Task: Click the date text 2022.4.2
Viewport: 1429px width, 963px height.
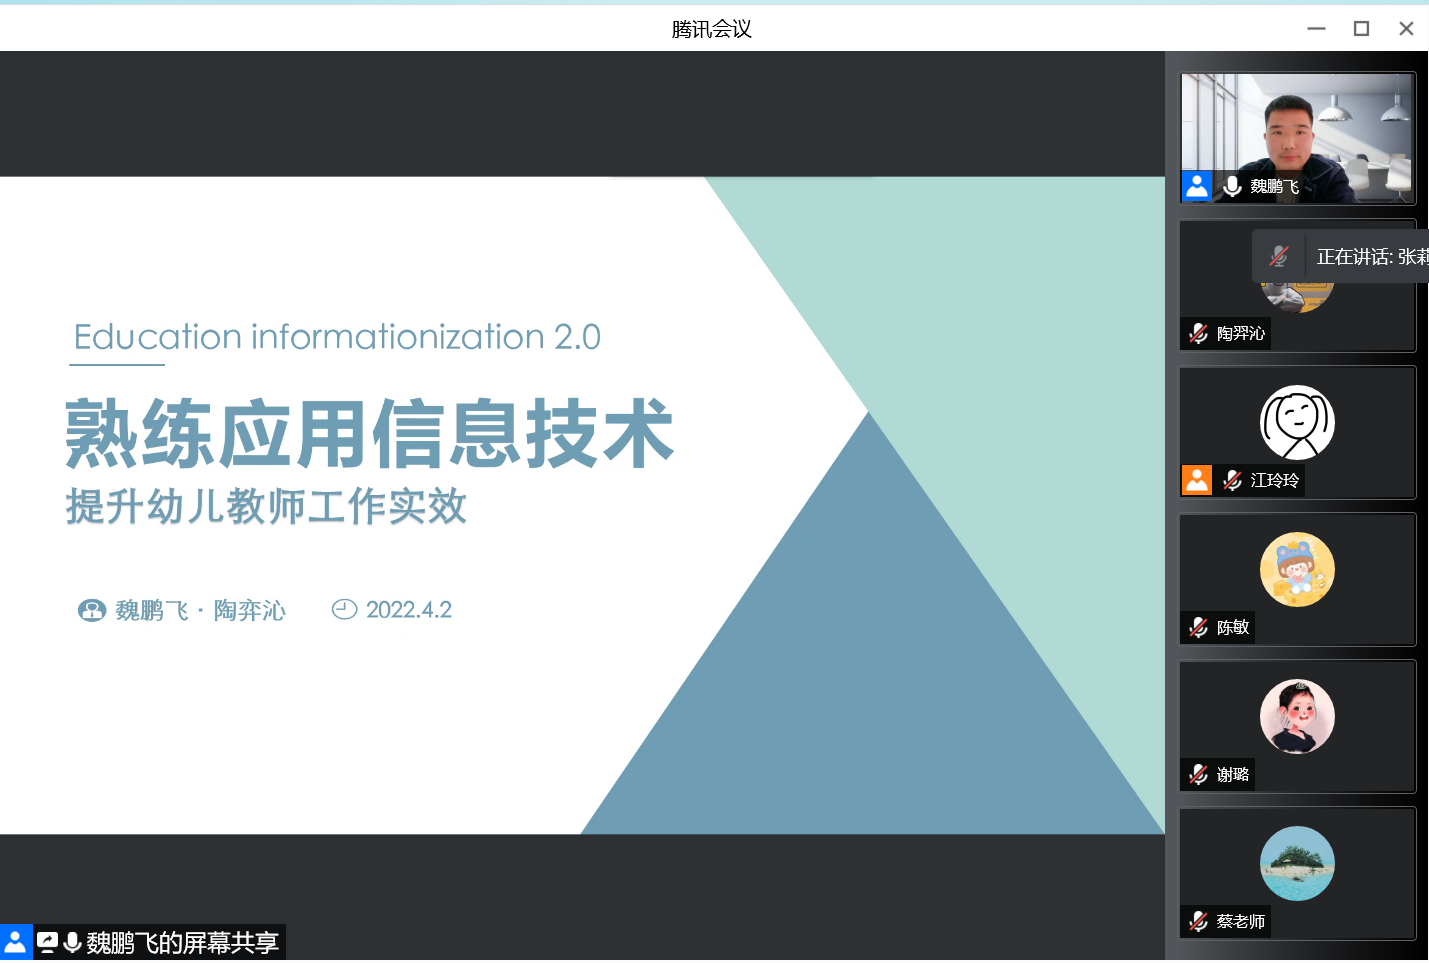Action: [409, 609]
